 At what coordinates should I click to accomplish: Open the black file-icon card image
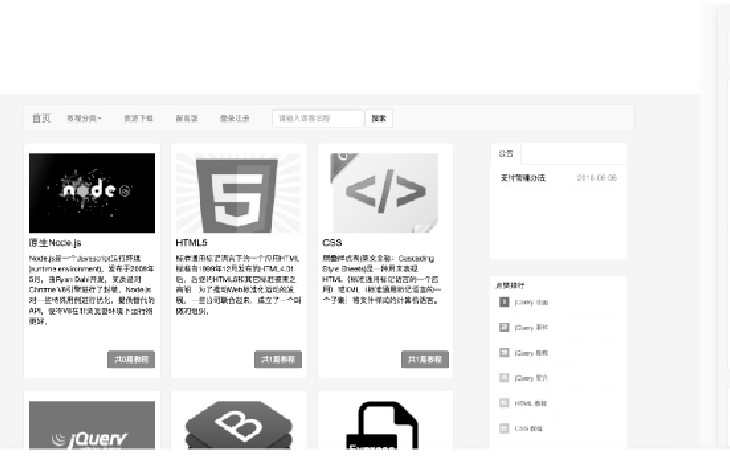pos(382,425)
